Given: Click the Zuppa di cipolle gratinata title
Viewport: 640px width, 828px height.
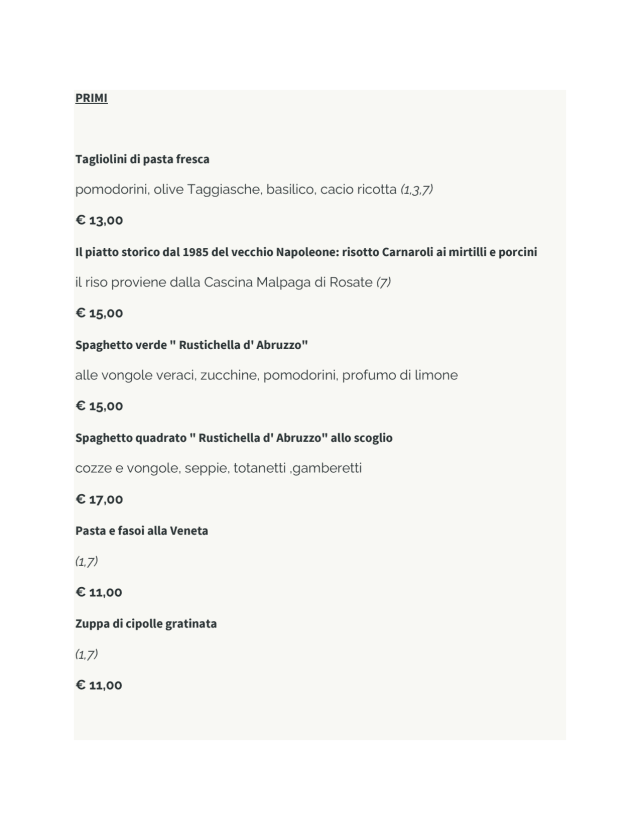Looking at the screenshot, I should click(x=145, y=624).
